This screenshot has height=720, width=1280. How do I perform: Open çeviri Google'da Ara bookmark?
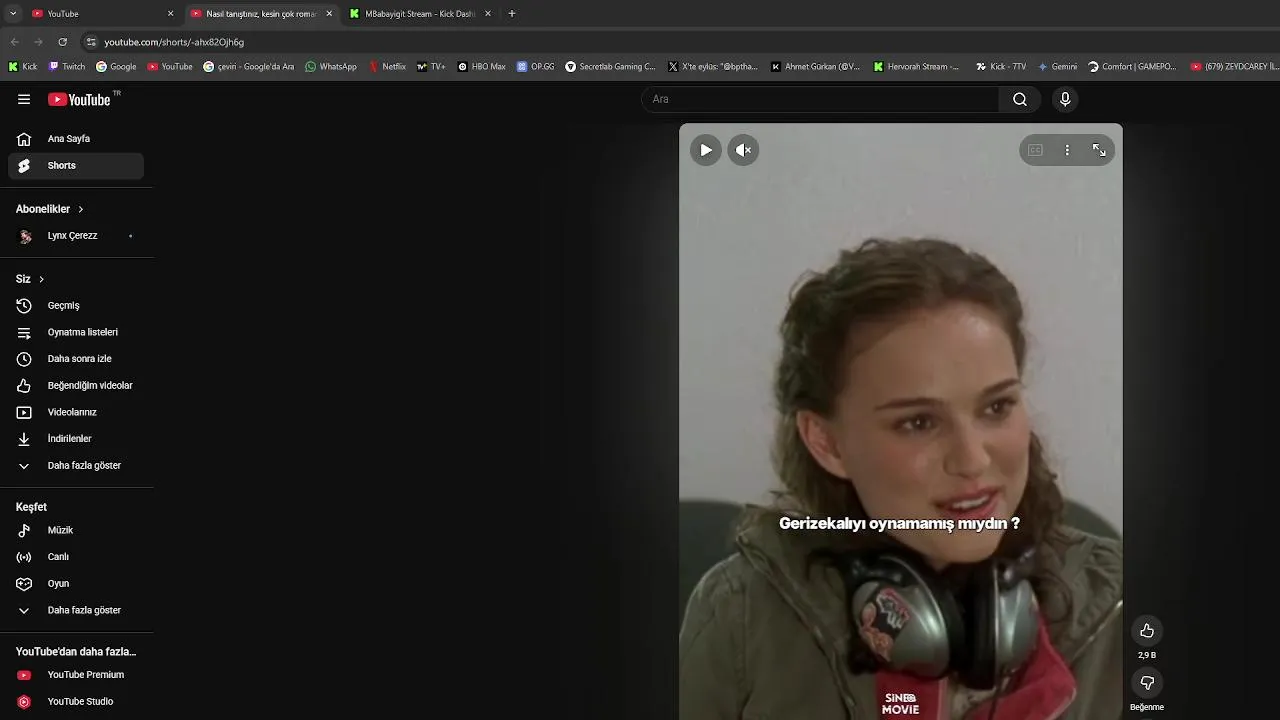[x=249, y=67]
